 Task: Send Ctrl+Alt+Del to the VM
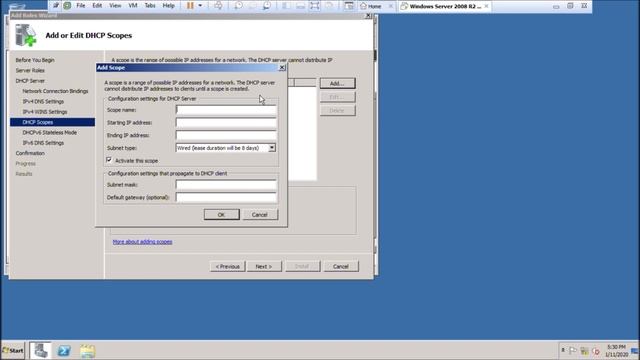(x=218, y=6)
